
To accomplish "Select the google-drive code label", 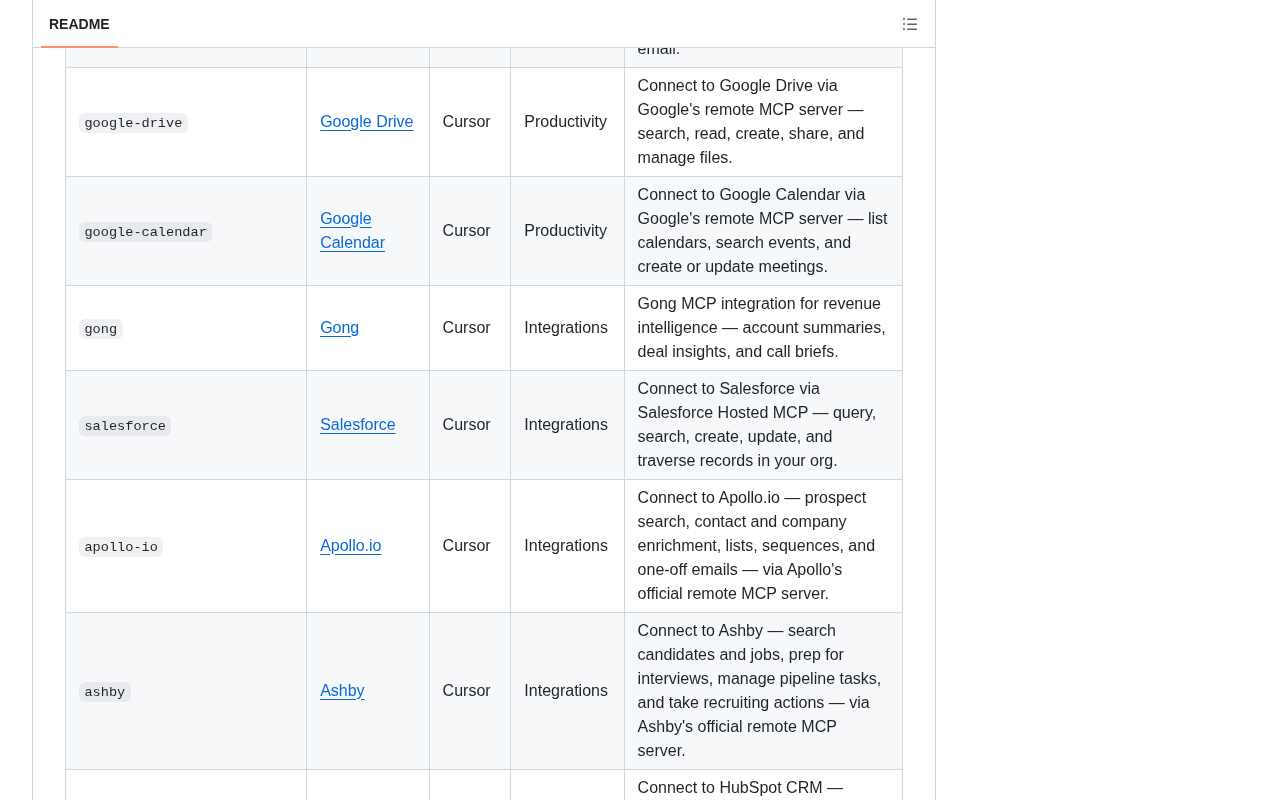I will tap(133, 123).
